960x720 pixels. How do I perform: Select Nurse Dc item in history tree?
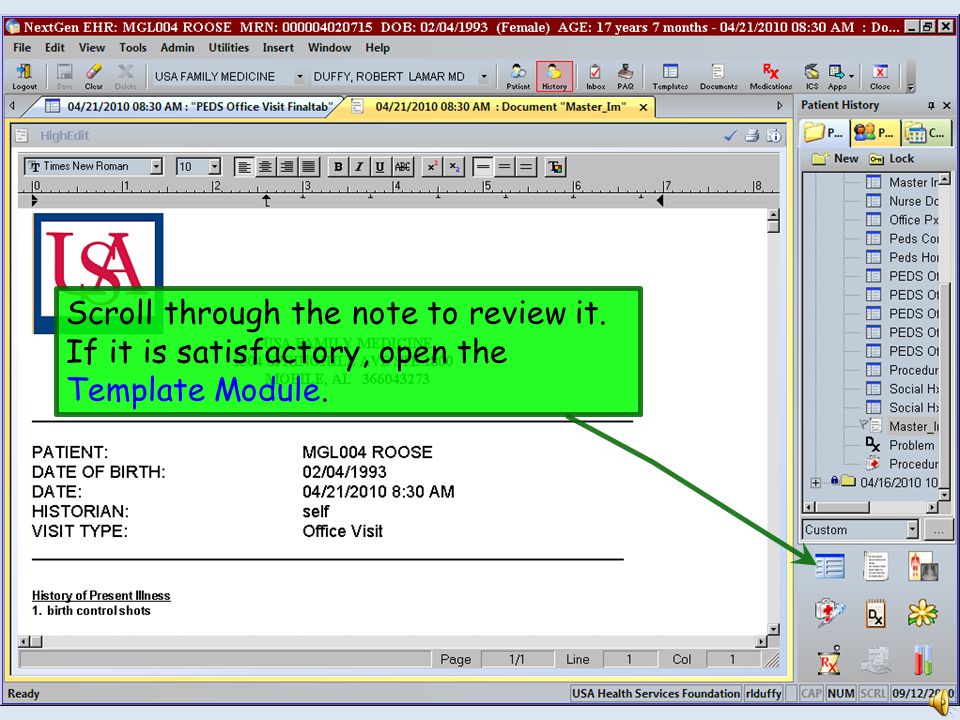(x=902, y=201)
